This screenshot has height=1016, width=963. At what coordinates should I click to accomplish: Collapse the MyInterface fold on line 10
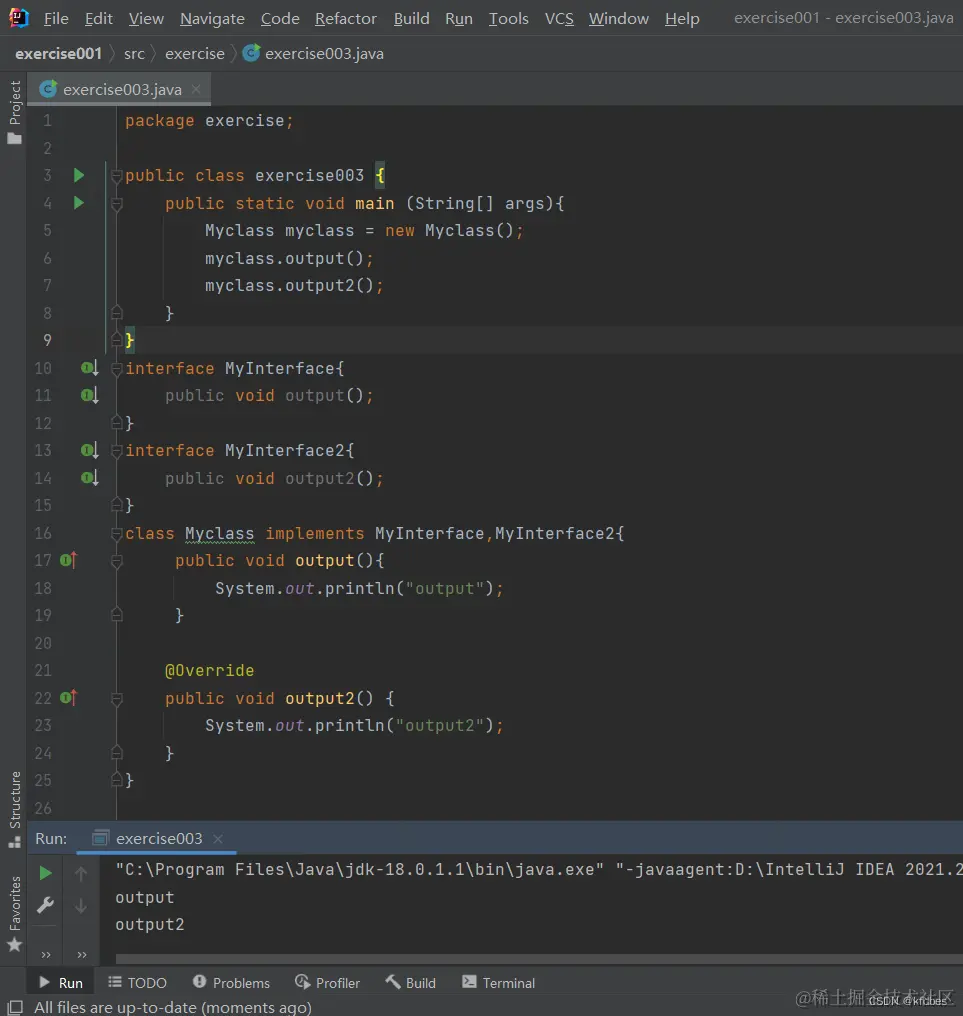117,369
